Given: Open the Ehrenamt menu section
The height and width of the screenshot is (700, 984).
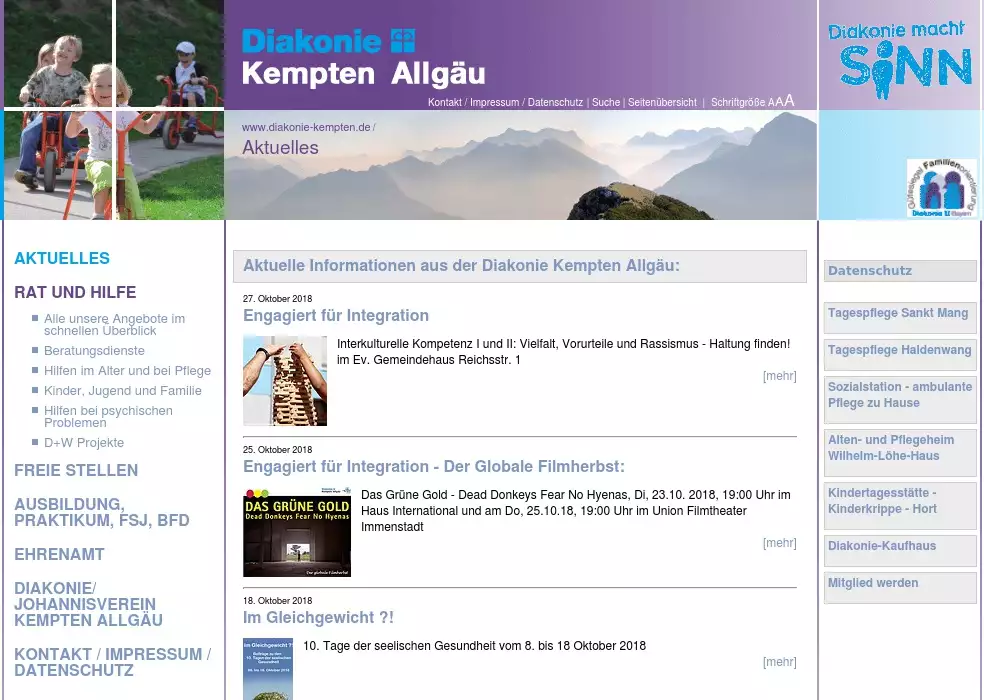Looking at the screenshot, I should pyautogui.click(x=59, y=554).
